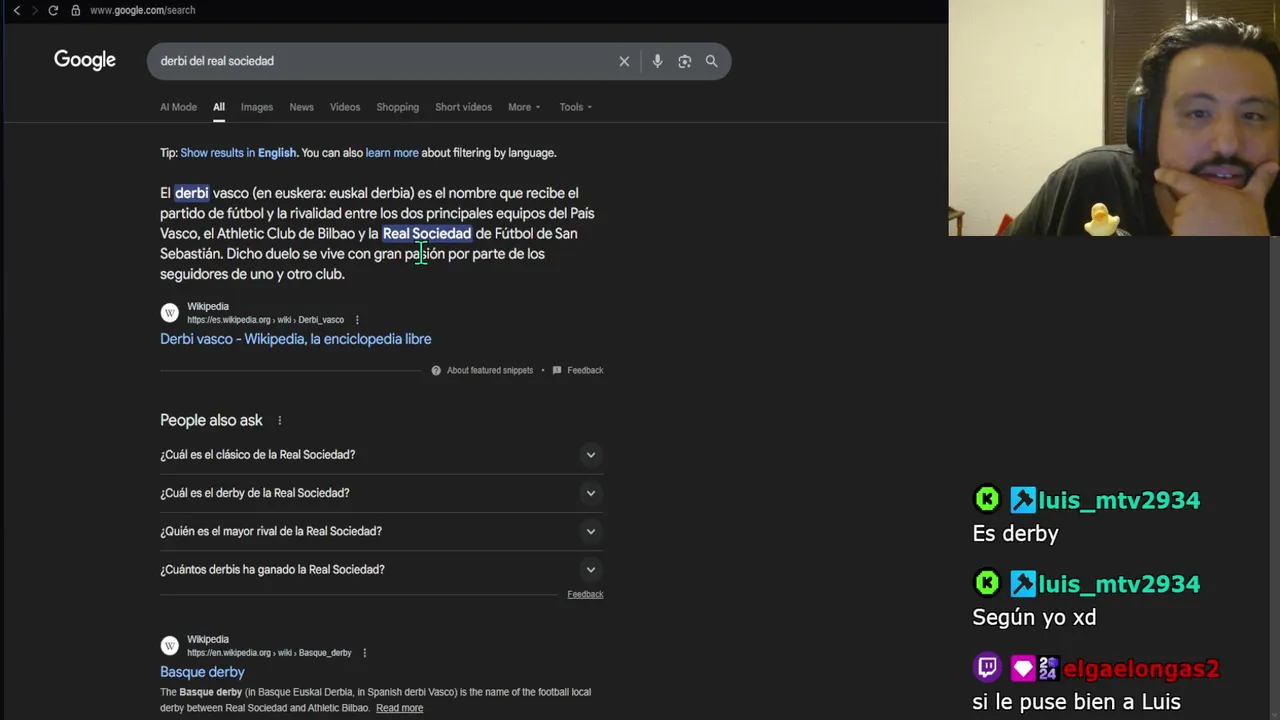Click inside the Google search input field
The width and height of the screenshot is (1280, 720).
(385, 61)
